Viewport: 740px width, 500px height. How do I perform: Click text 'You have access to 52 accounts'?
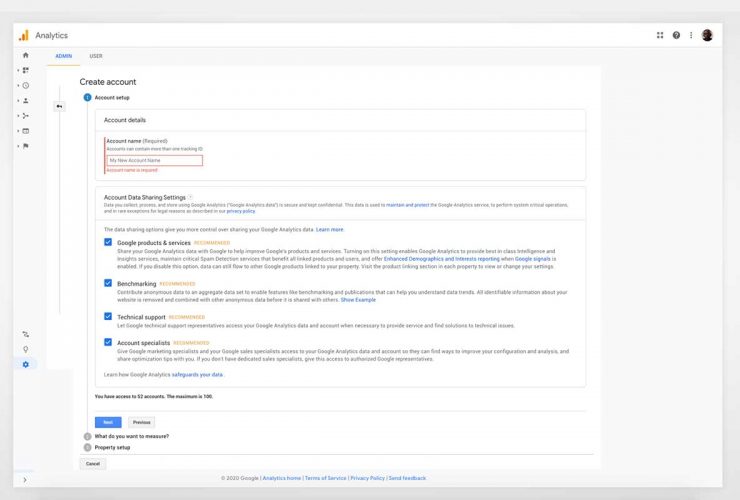coord(130,396)
